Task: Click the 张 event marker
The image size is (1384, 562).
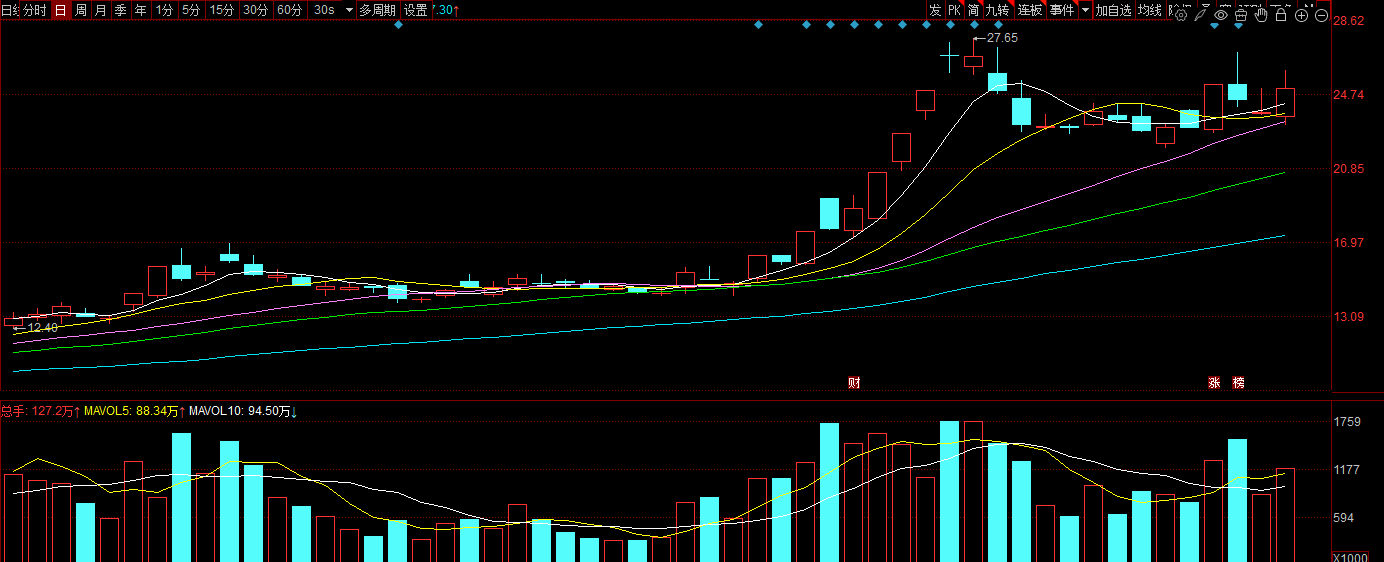Action: 1214,382
